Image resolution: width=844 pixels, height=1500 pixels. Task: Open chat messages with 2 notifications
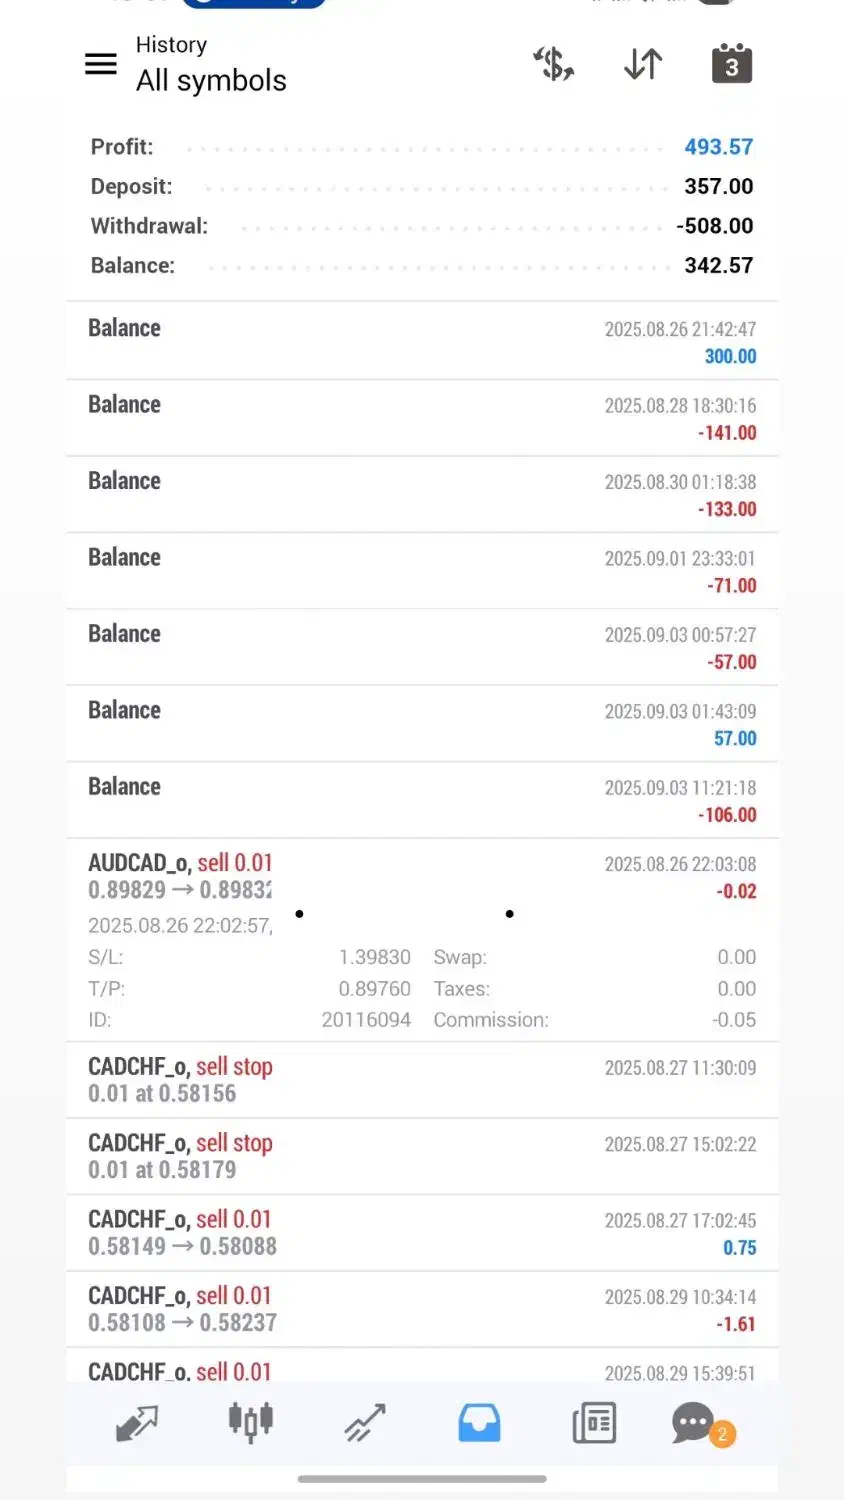695,1422
